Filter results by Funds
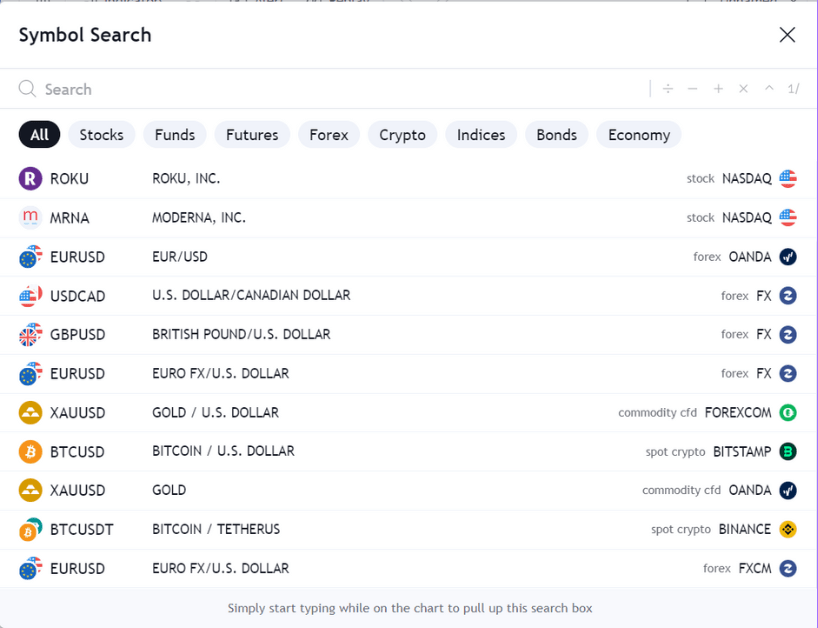Screen dimensions: 818x628 (175, 135)
